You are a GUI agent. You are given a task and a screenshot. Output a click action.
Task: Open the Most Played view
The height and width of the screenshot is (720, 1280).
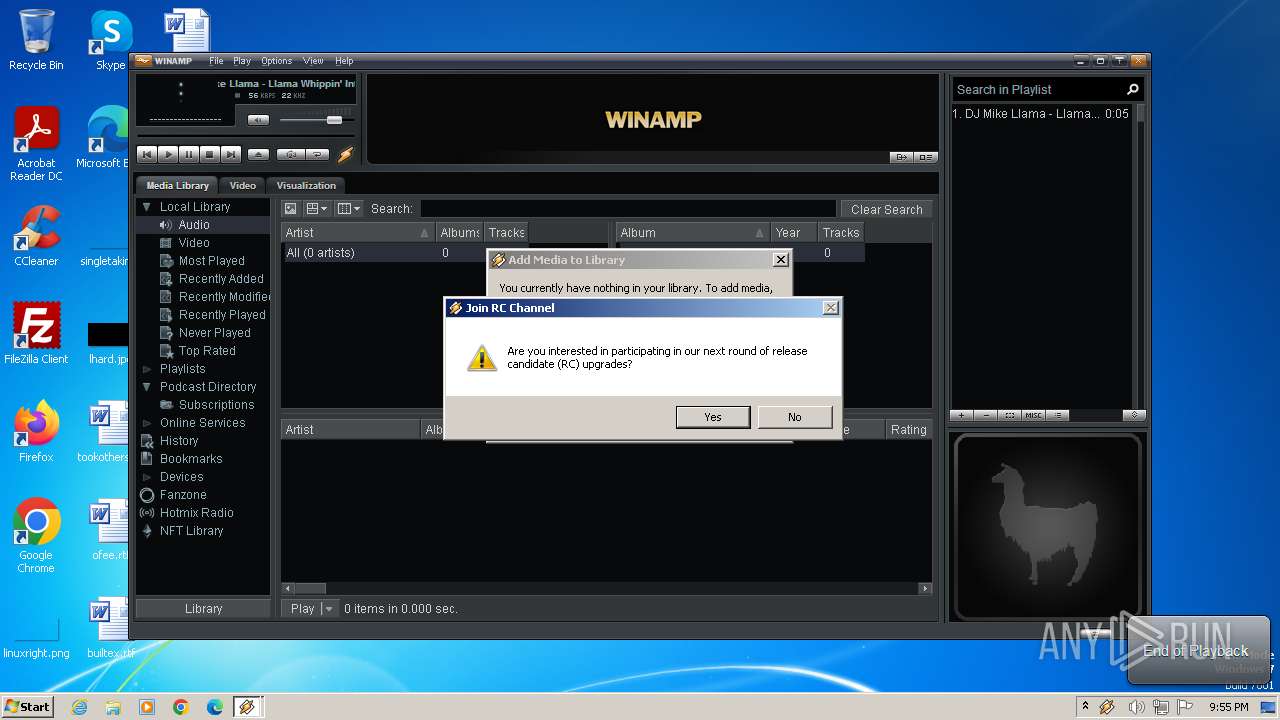coord(211,261)
